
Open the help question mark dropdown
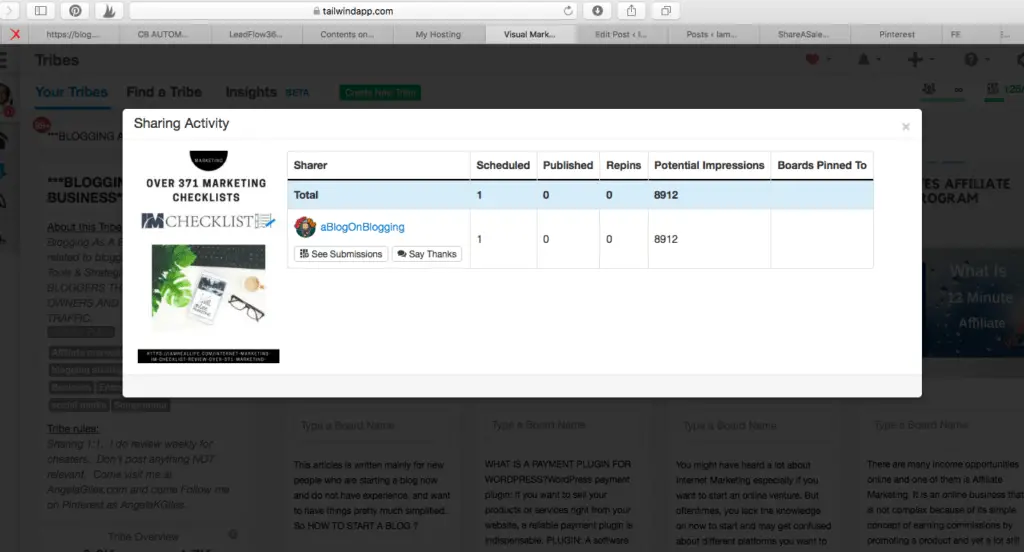[976, 59]
